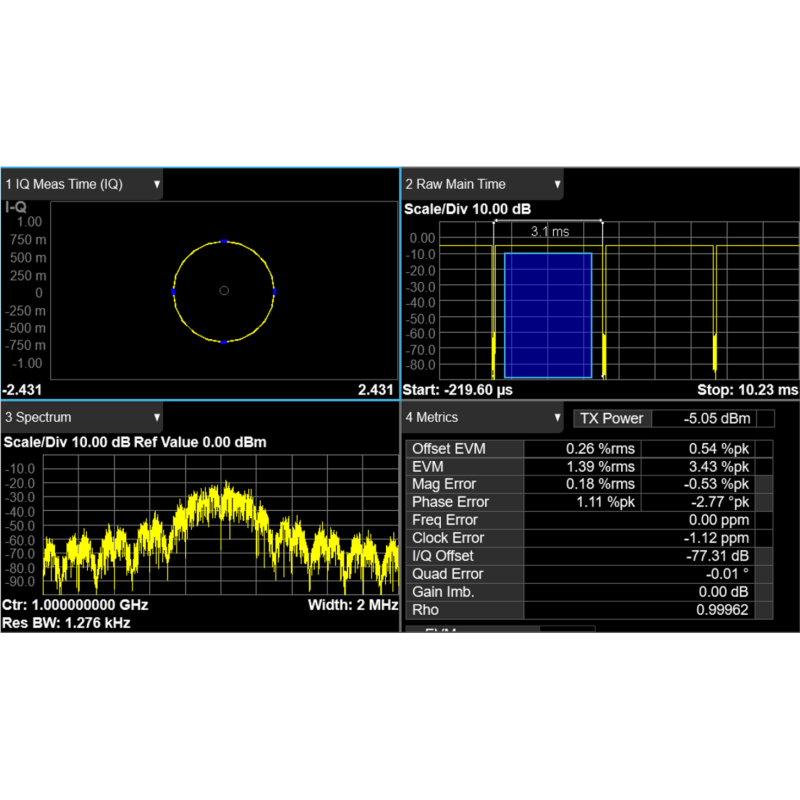Expand the Metrics window dropdown
This screenshot has height=800, width=800.
tap(556, 417)
